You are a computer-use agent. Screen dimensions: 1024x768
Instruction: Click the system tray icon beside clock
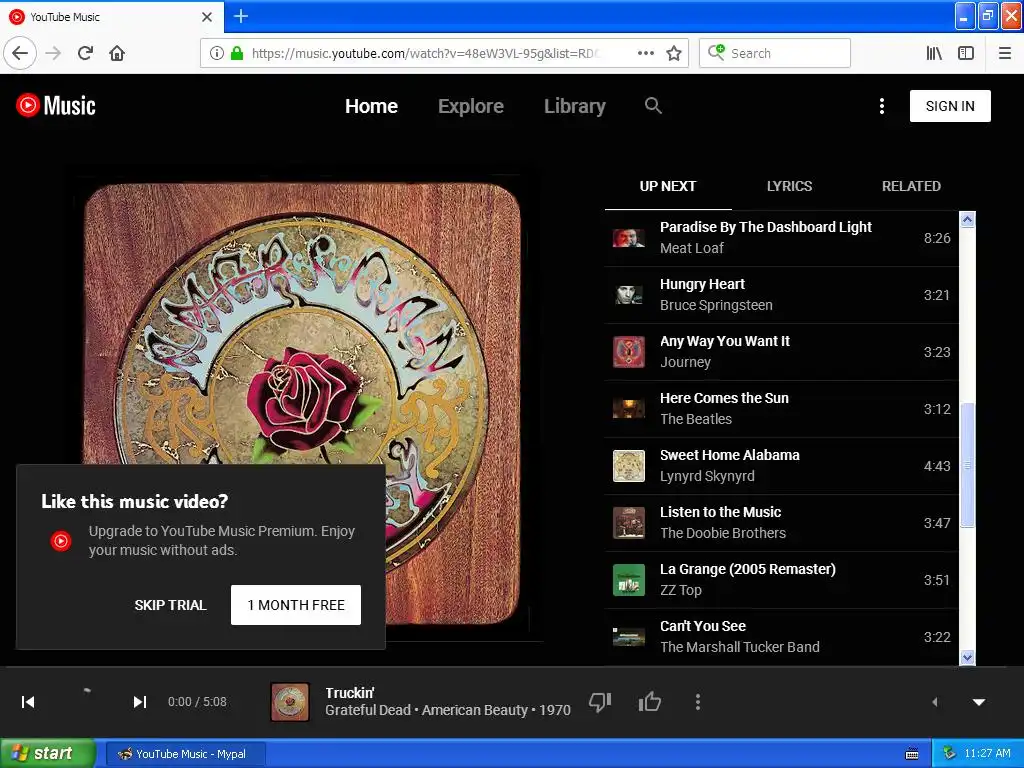(950, 754)
